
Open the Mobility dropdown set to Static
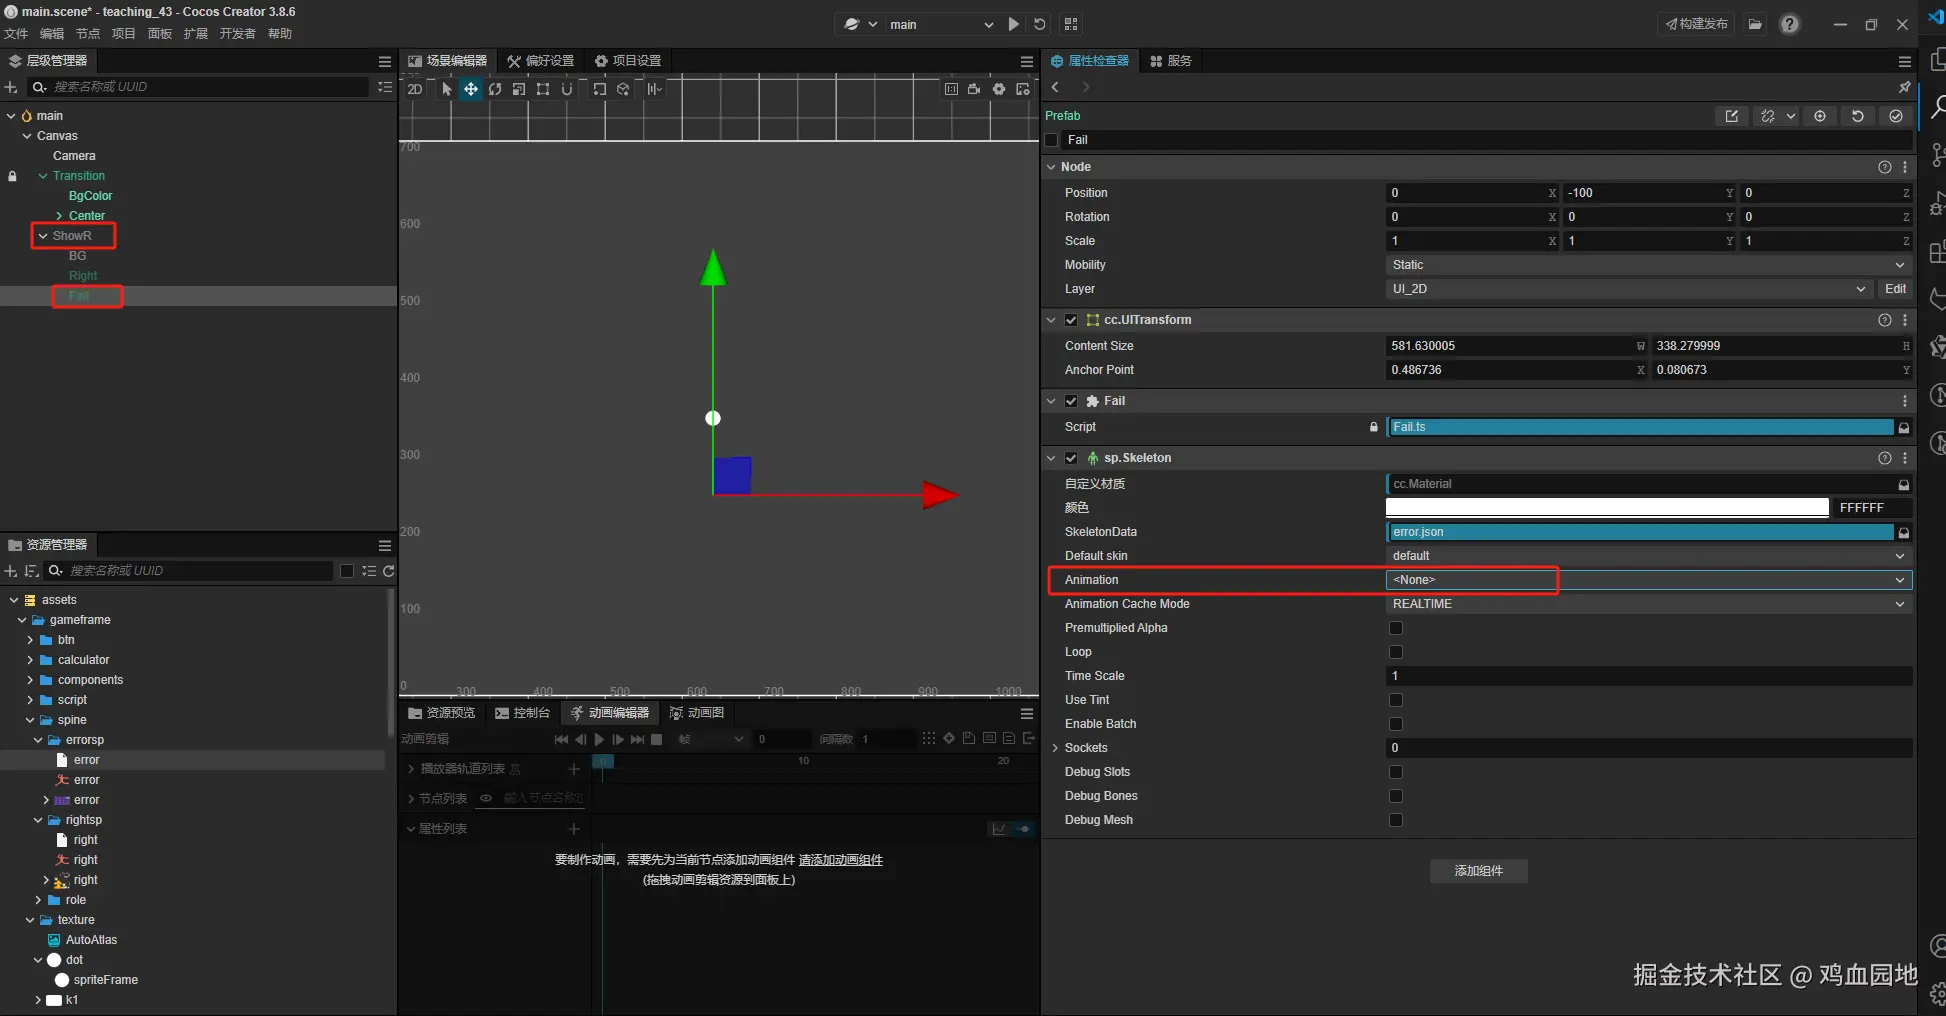[1649, 265]
